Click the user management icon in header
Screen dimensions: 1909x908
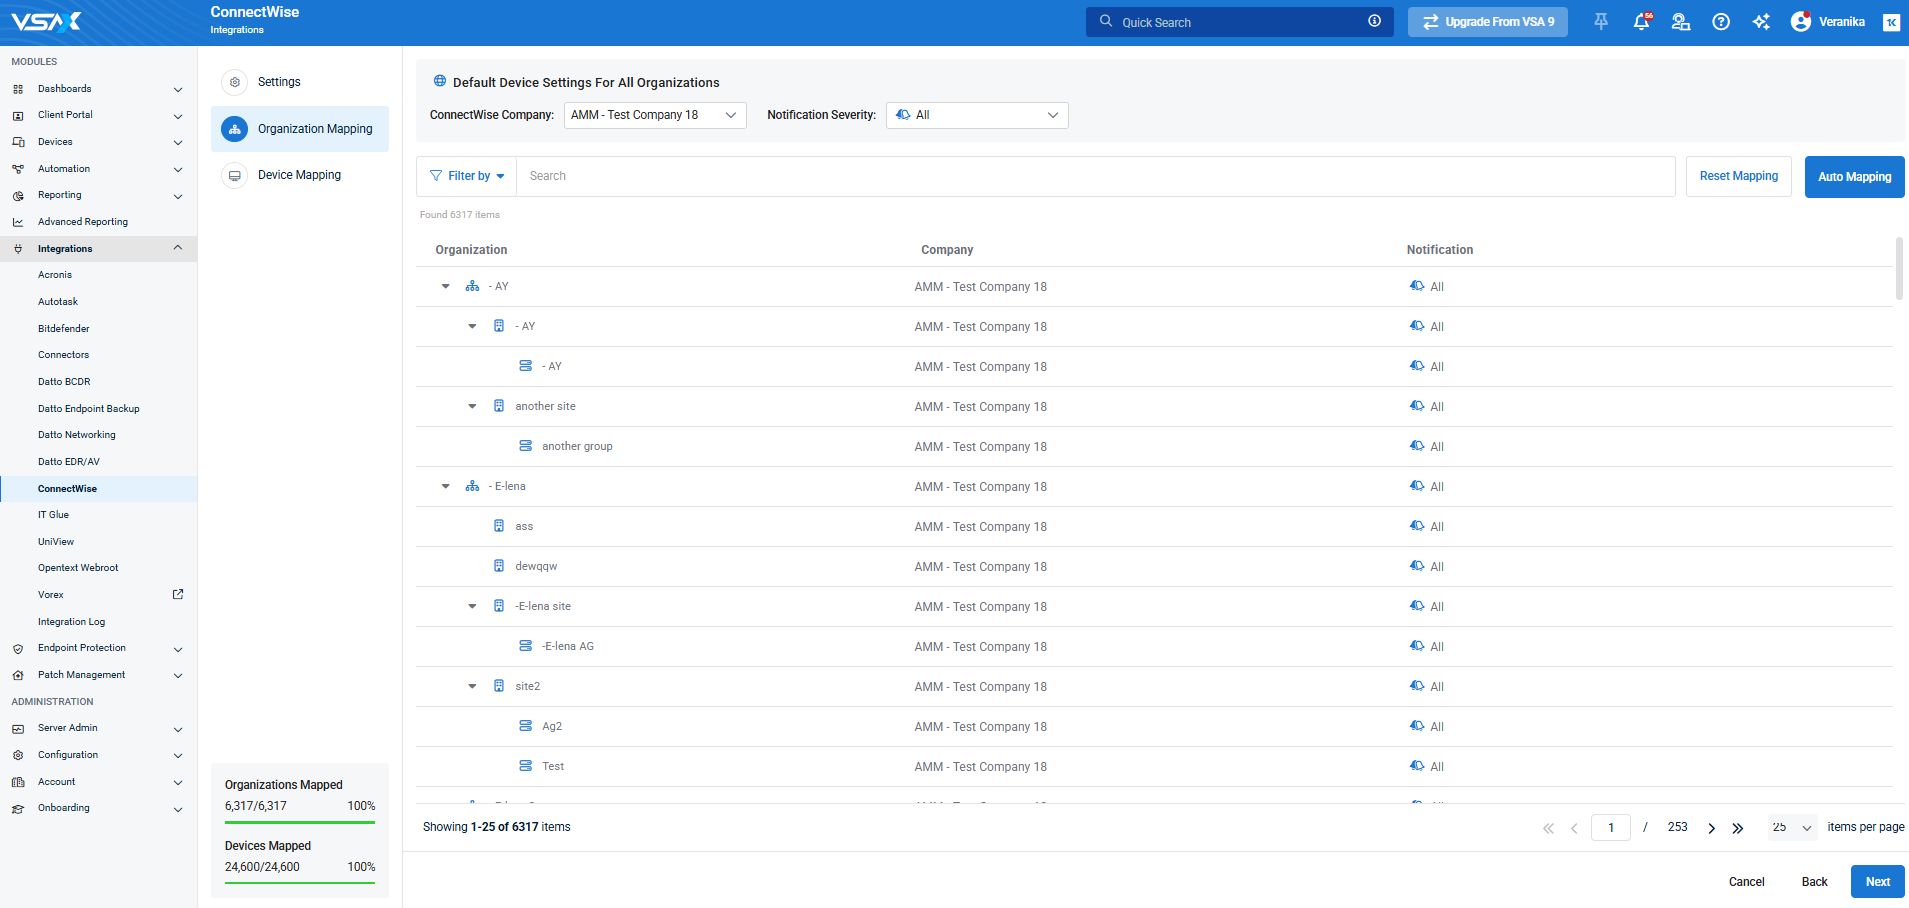[x=1681, y=22]
